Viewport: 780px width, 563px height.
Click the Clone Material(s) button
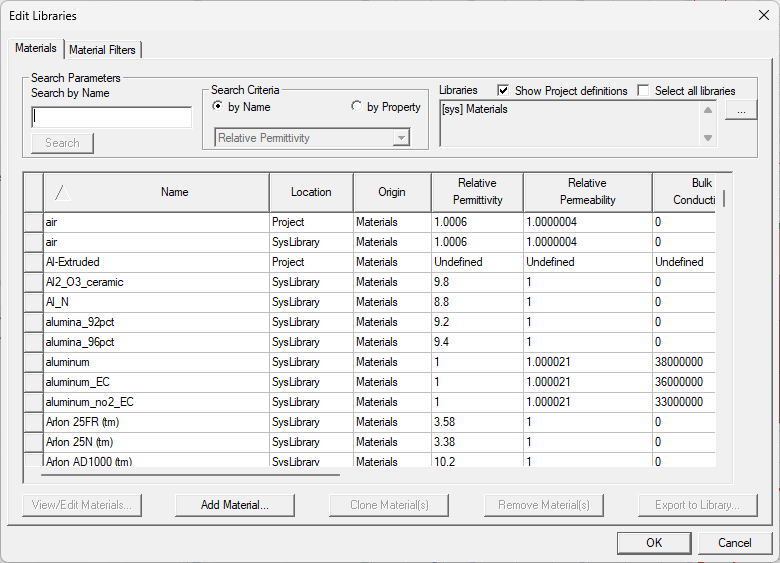389,505
